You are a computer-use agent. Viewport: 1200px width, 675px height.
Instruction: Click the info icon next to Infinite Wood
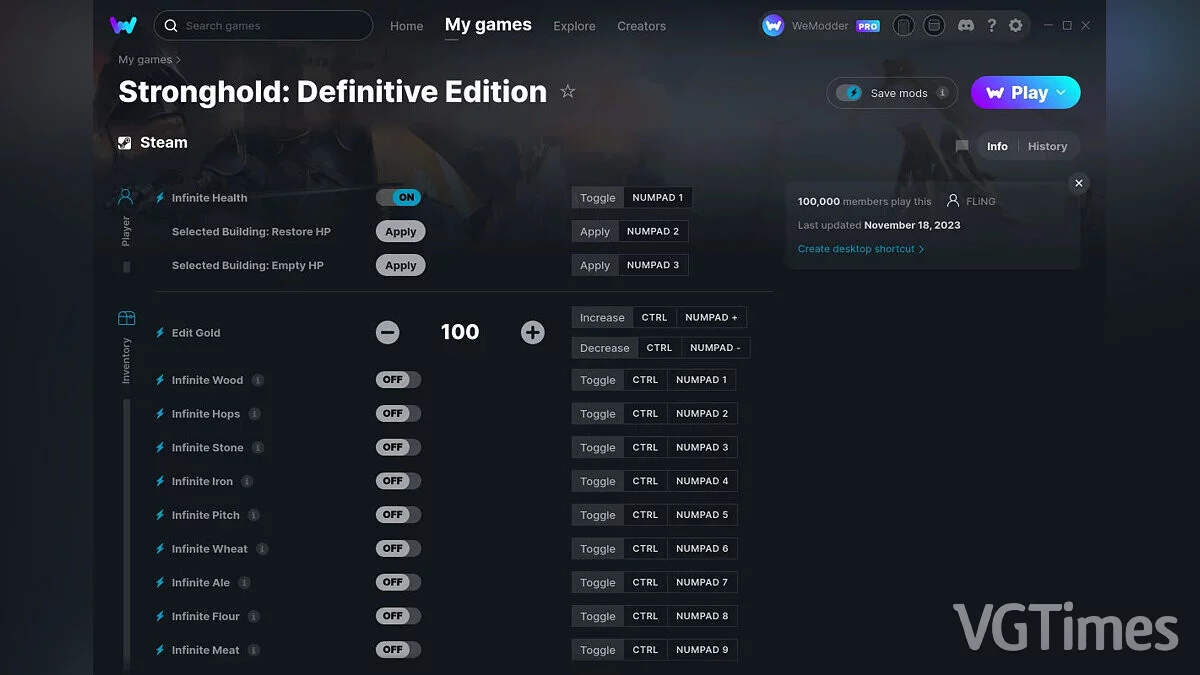point(258,380)
